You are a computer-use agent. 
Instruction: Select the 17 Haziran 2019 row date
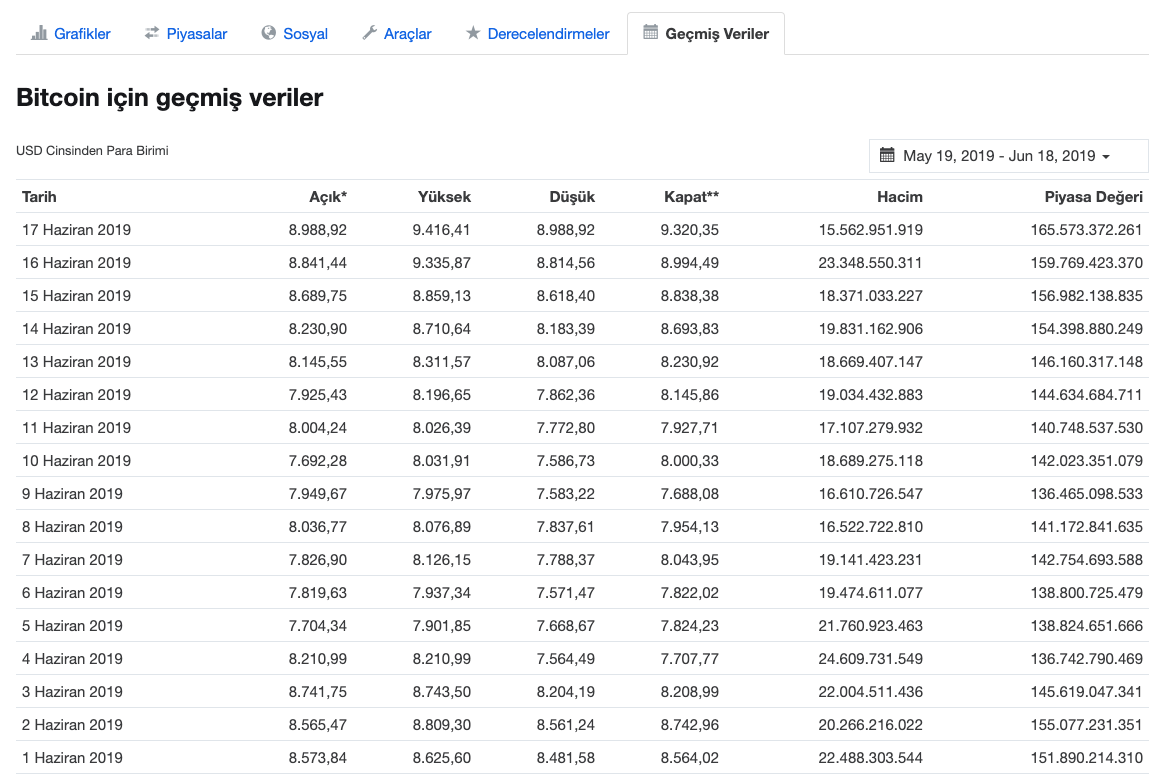click(76, 230)
